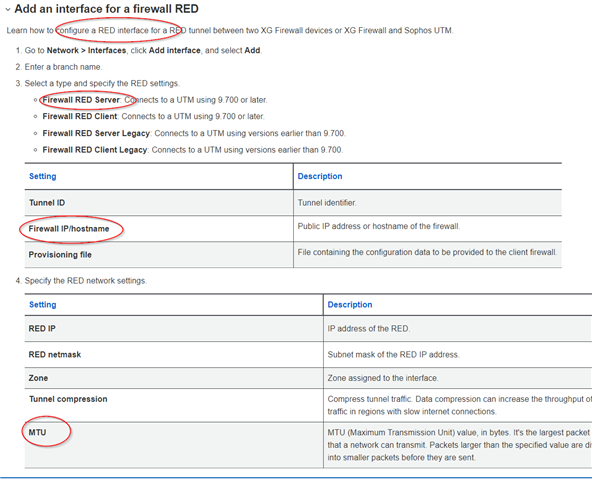Screen dimensions: 592x480
Task: Select the 'Tunnel compression' setting cell
Action: (x=174, y=405)
